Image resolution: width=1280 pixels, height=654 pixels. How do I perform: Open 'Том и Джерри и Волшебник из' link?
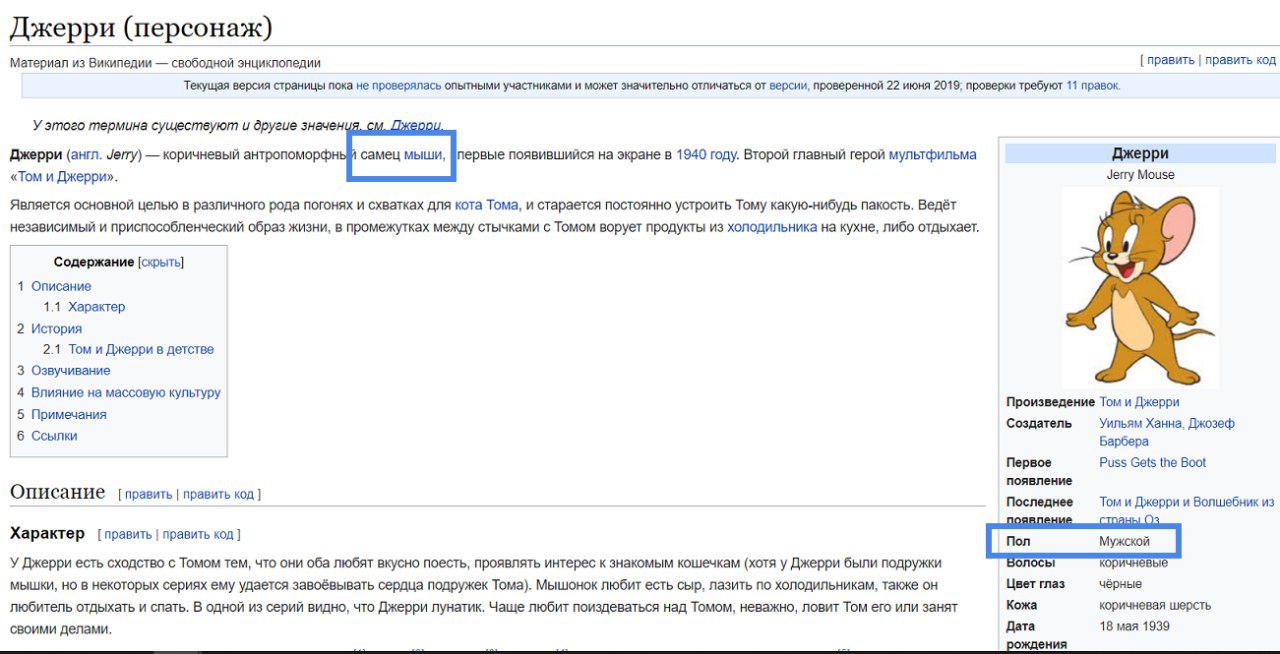click(x=1186, y=502)
